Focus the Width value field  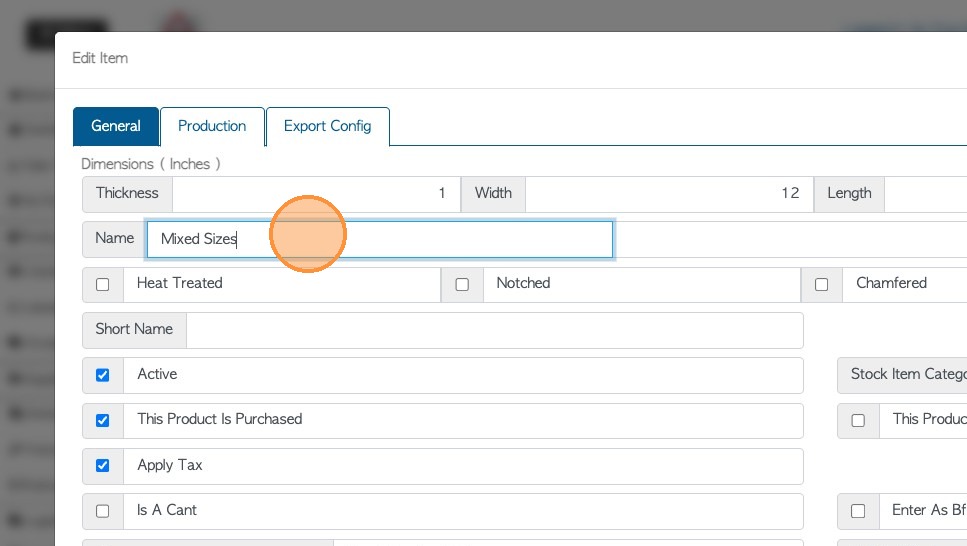668,193
